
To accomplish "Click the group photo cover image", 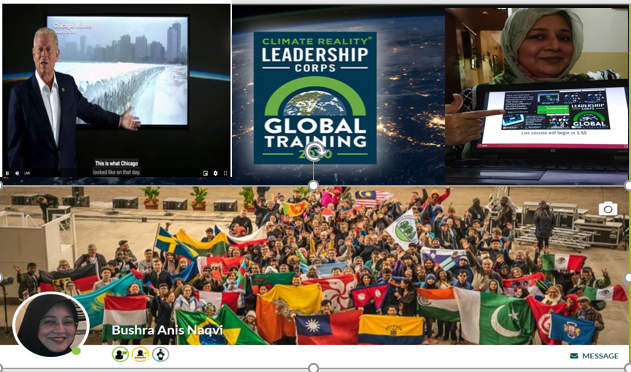I will click(x=314, y=266).
